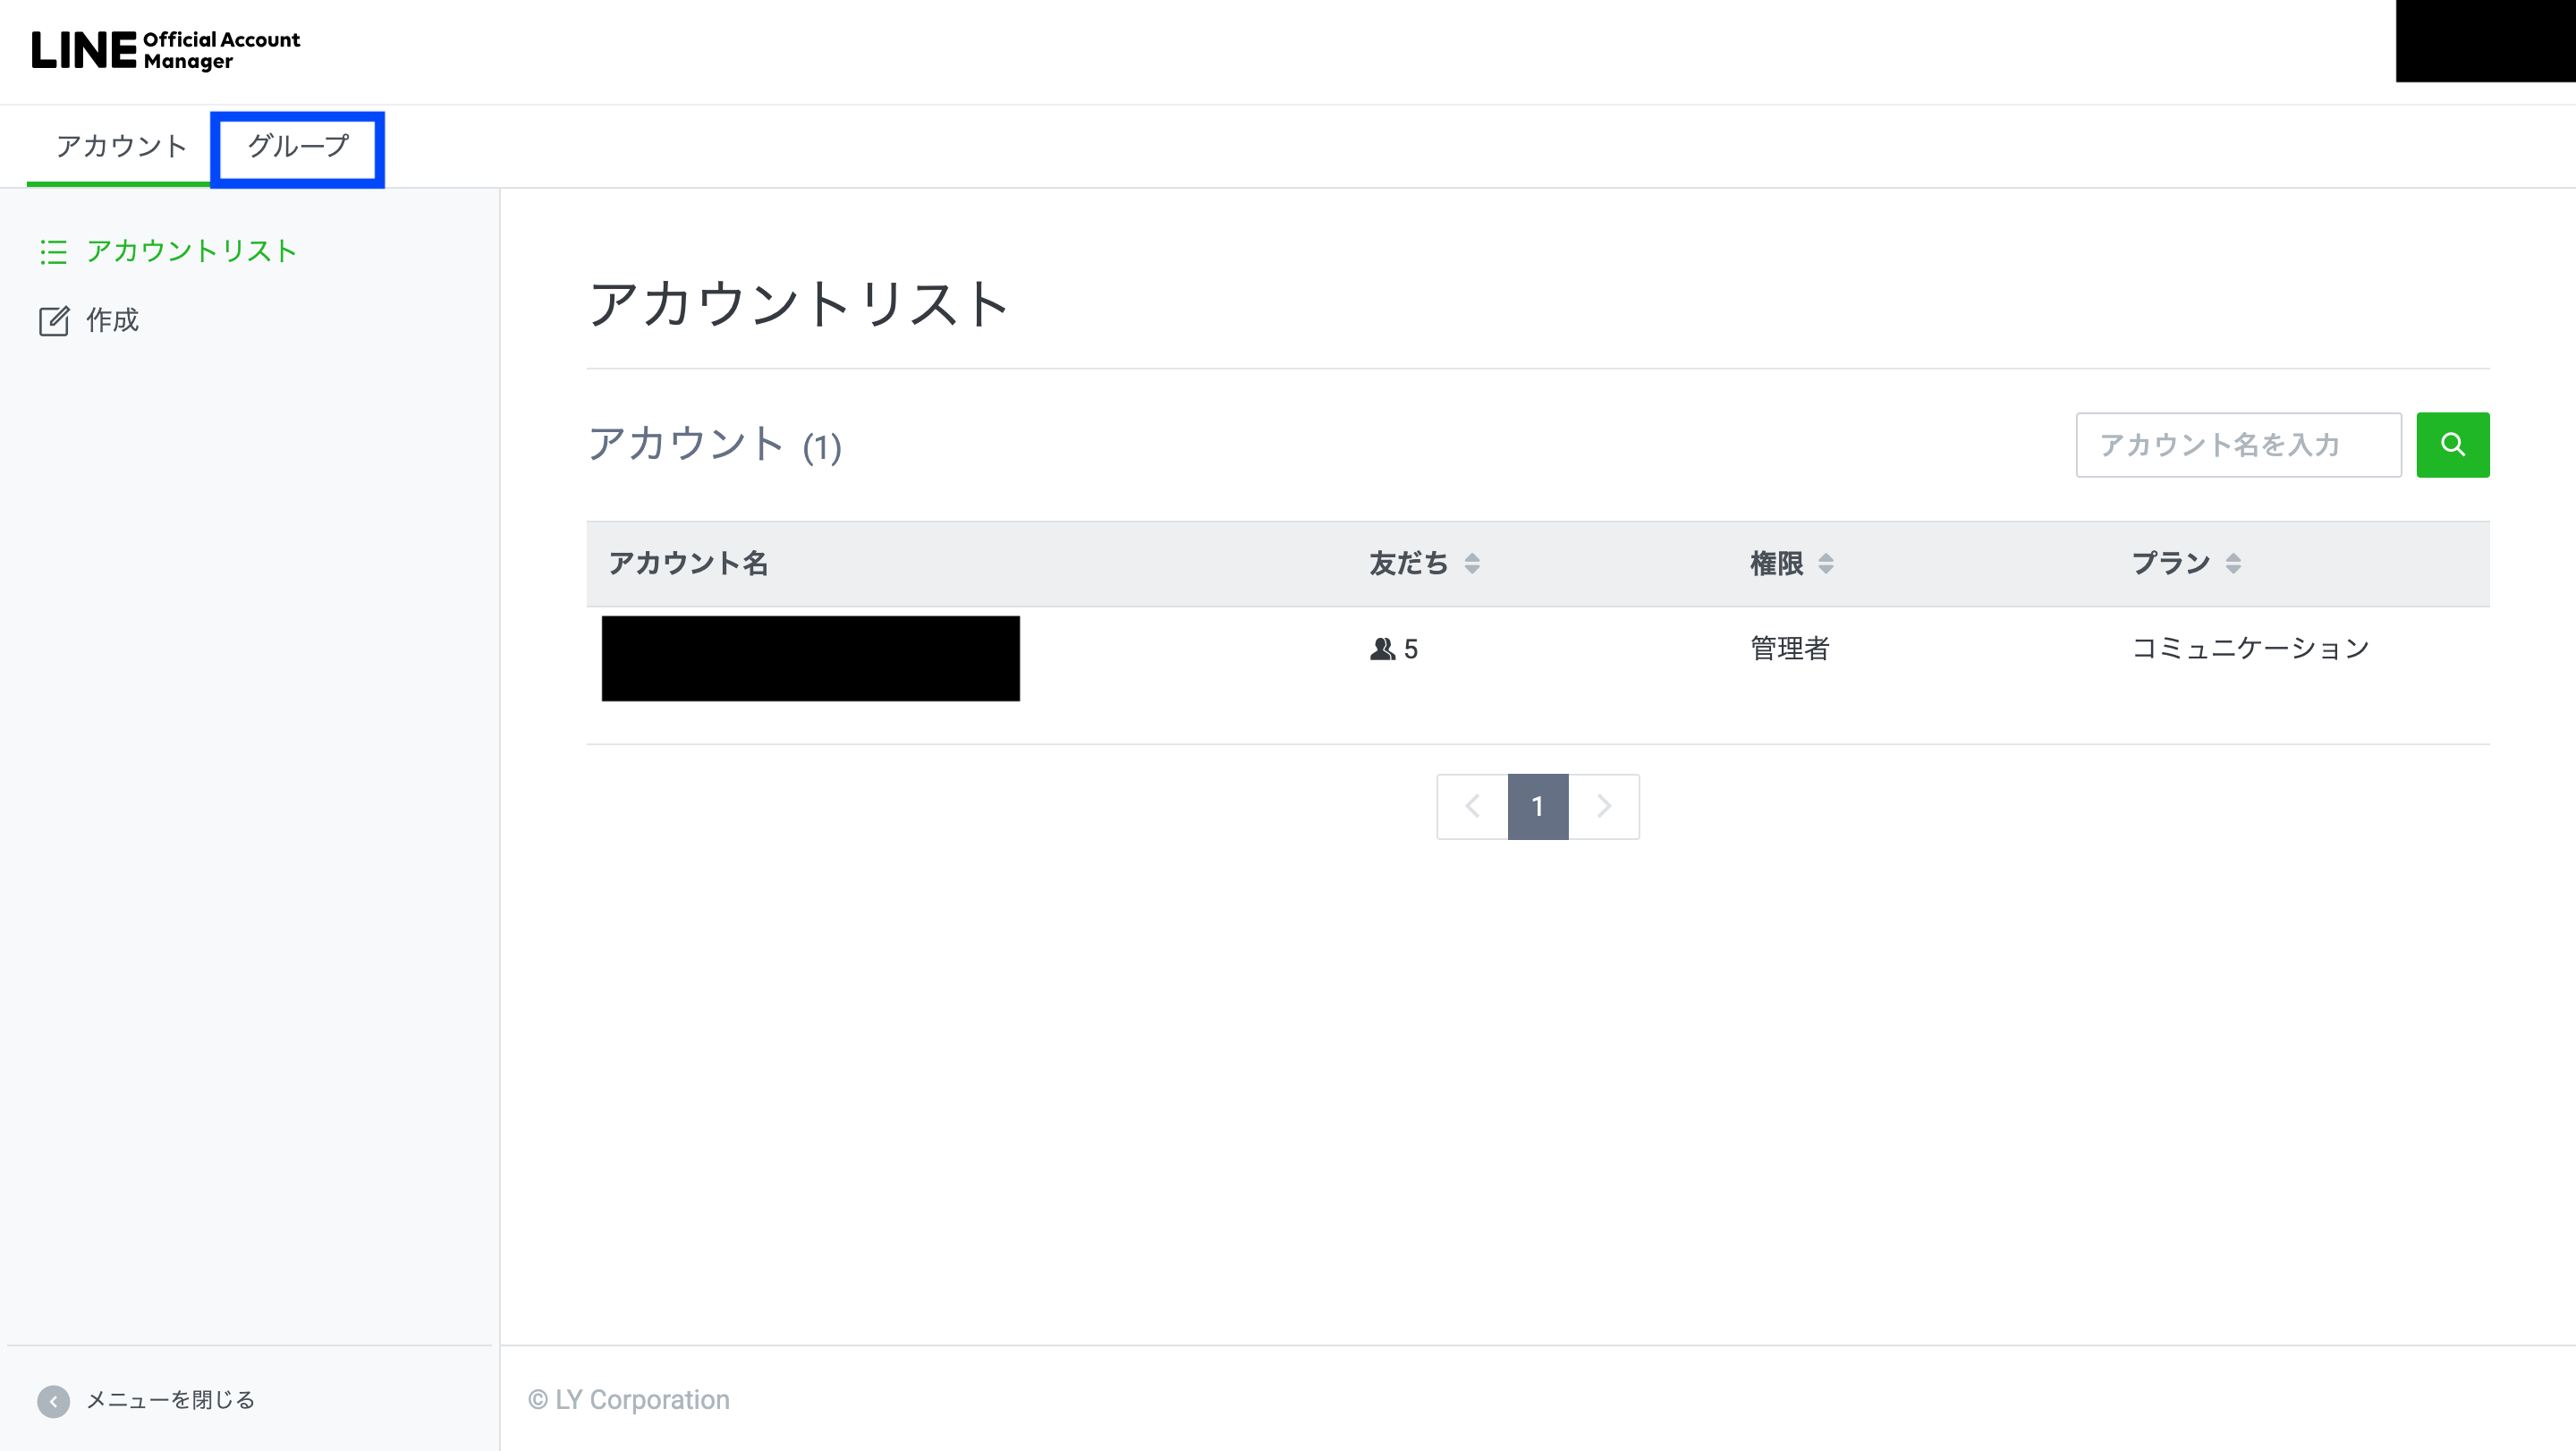Open the redacted account name entry
This screenshot has width=2576, height=1451.
coord(810,658)
